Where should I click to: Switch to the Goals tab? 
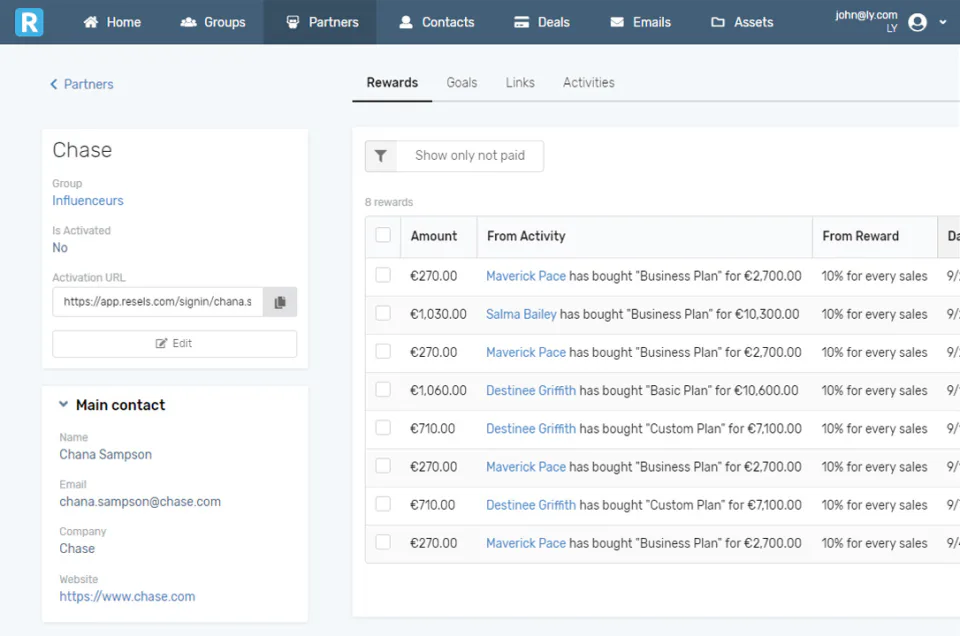click(x=462, y=83)
